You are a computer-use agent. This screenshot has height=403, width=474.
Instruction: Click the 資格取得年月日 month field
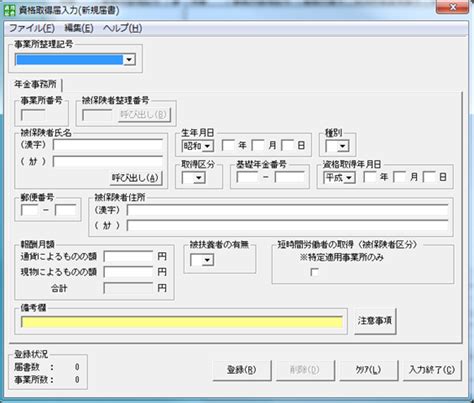(400, 177)
